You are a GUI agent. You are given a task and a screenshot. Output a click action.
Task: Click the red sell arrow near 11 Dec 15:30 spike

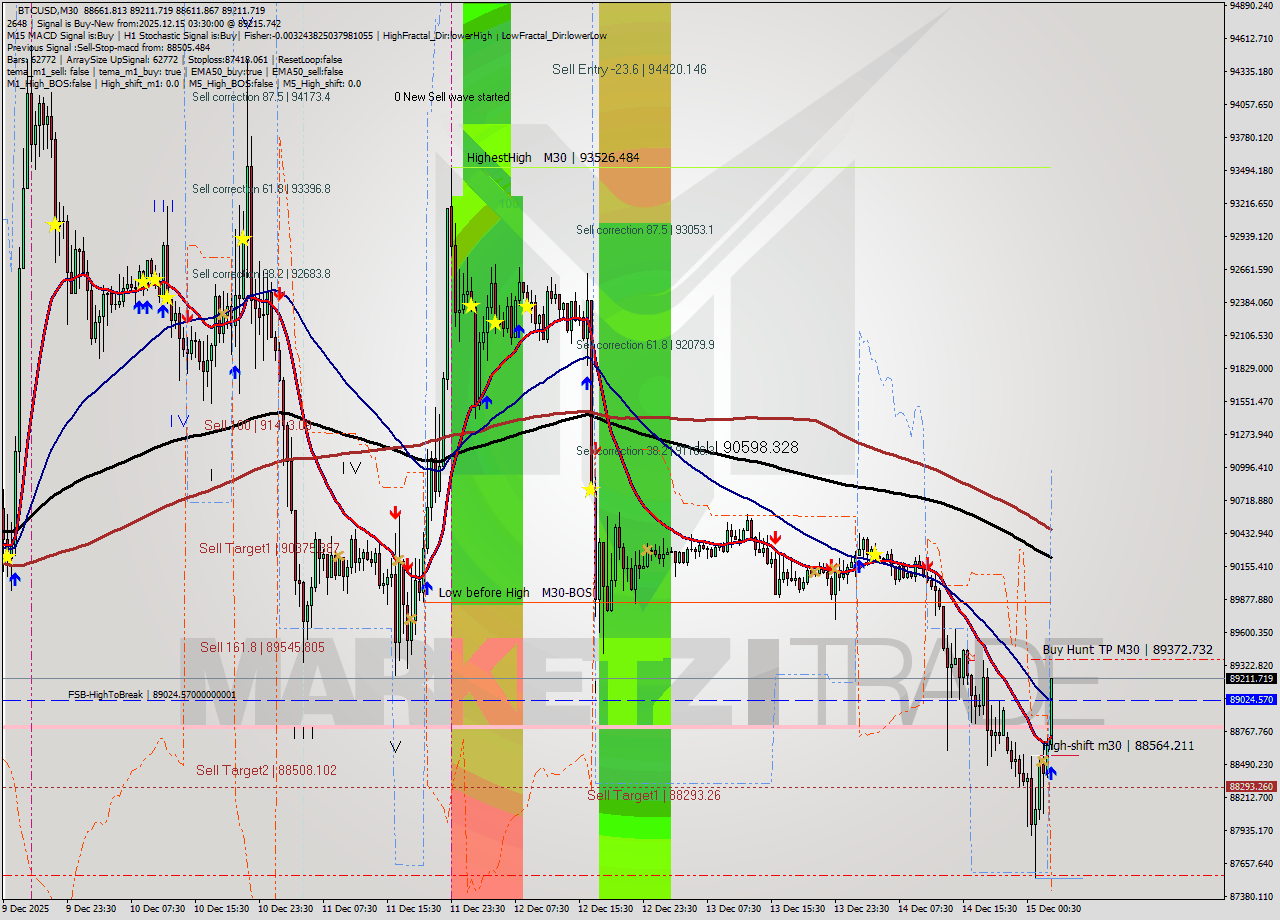[395, 512]
